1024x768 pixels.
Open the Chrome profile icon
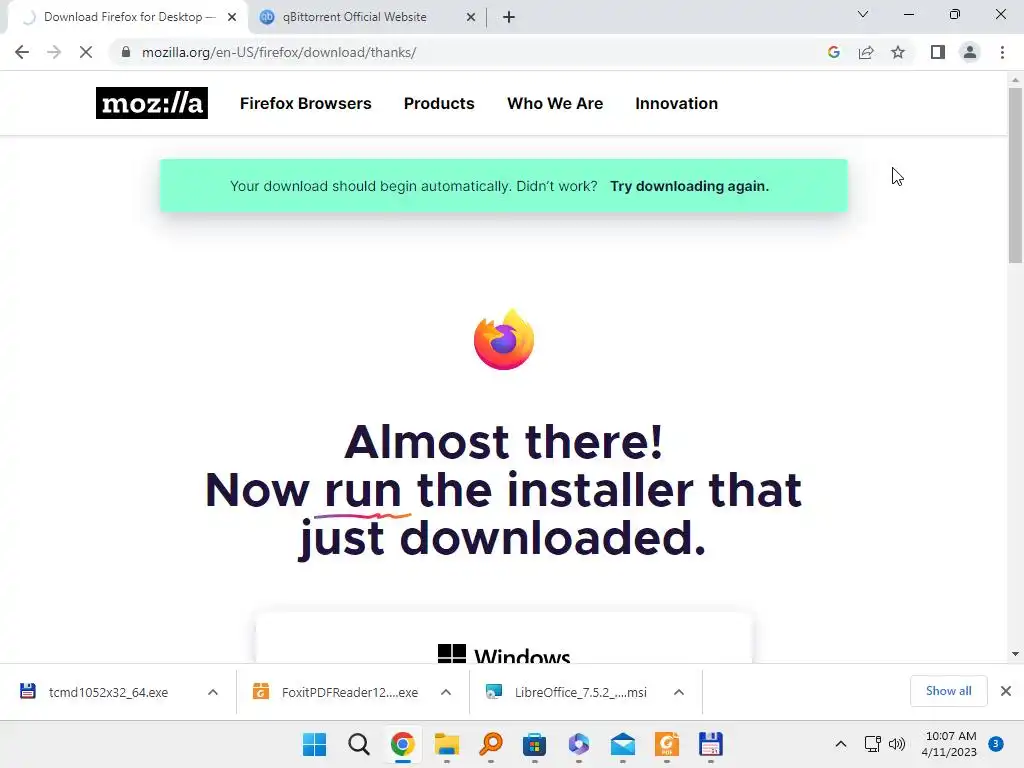(x=970, y=52)
